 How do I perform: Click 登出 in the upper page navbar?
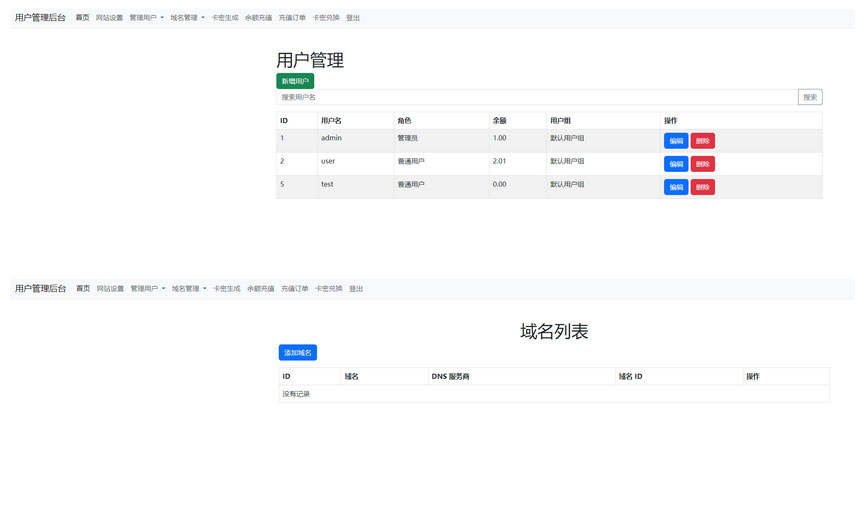coord(353,17)
